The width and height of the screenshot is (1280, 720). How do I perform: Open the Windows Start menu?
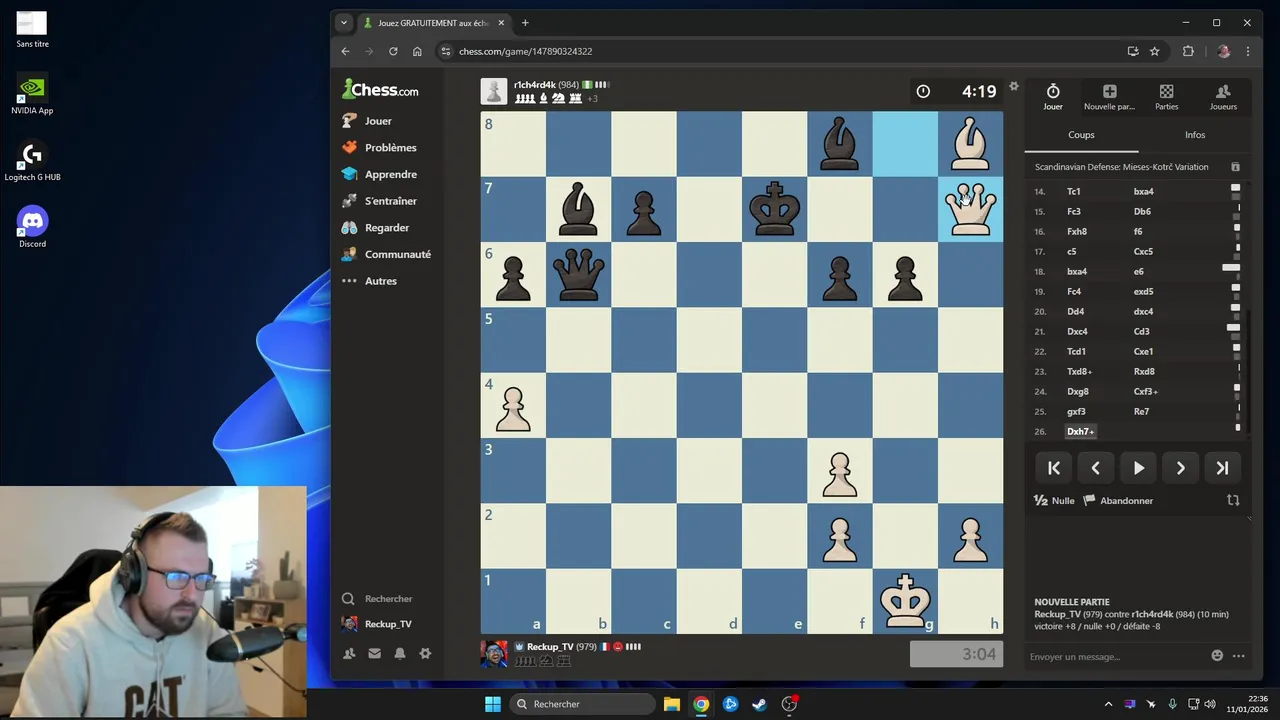tap(493, 704)
